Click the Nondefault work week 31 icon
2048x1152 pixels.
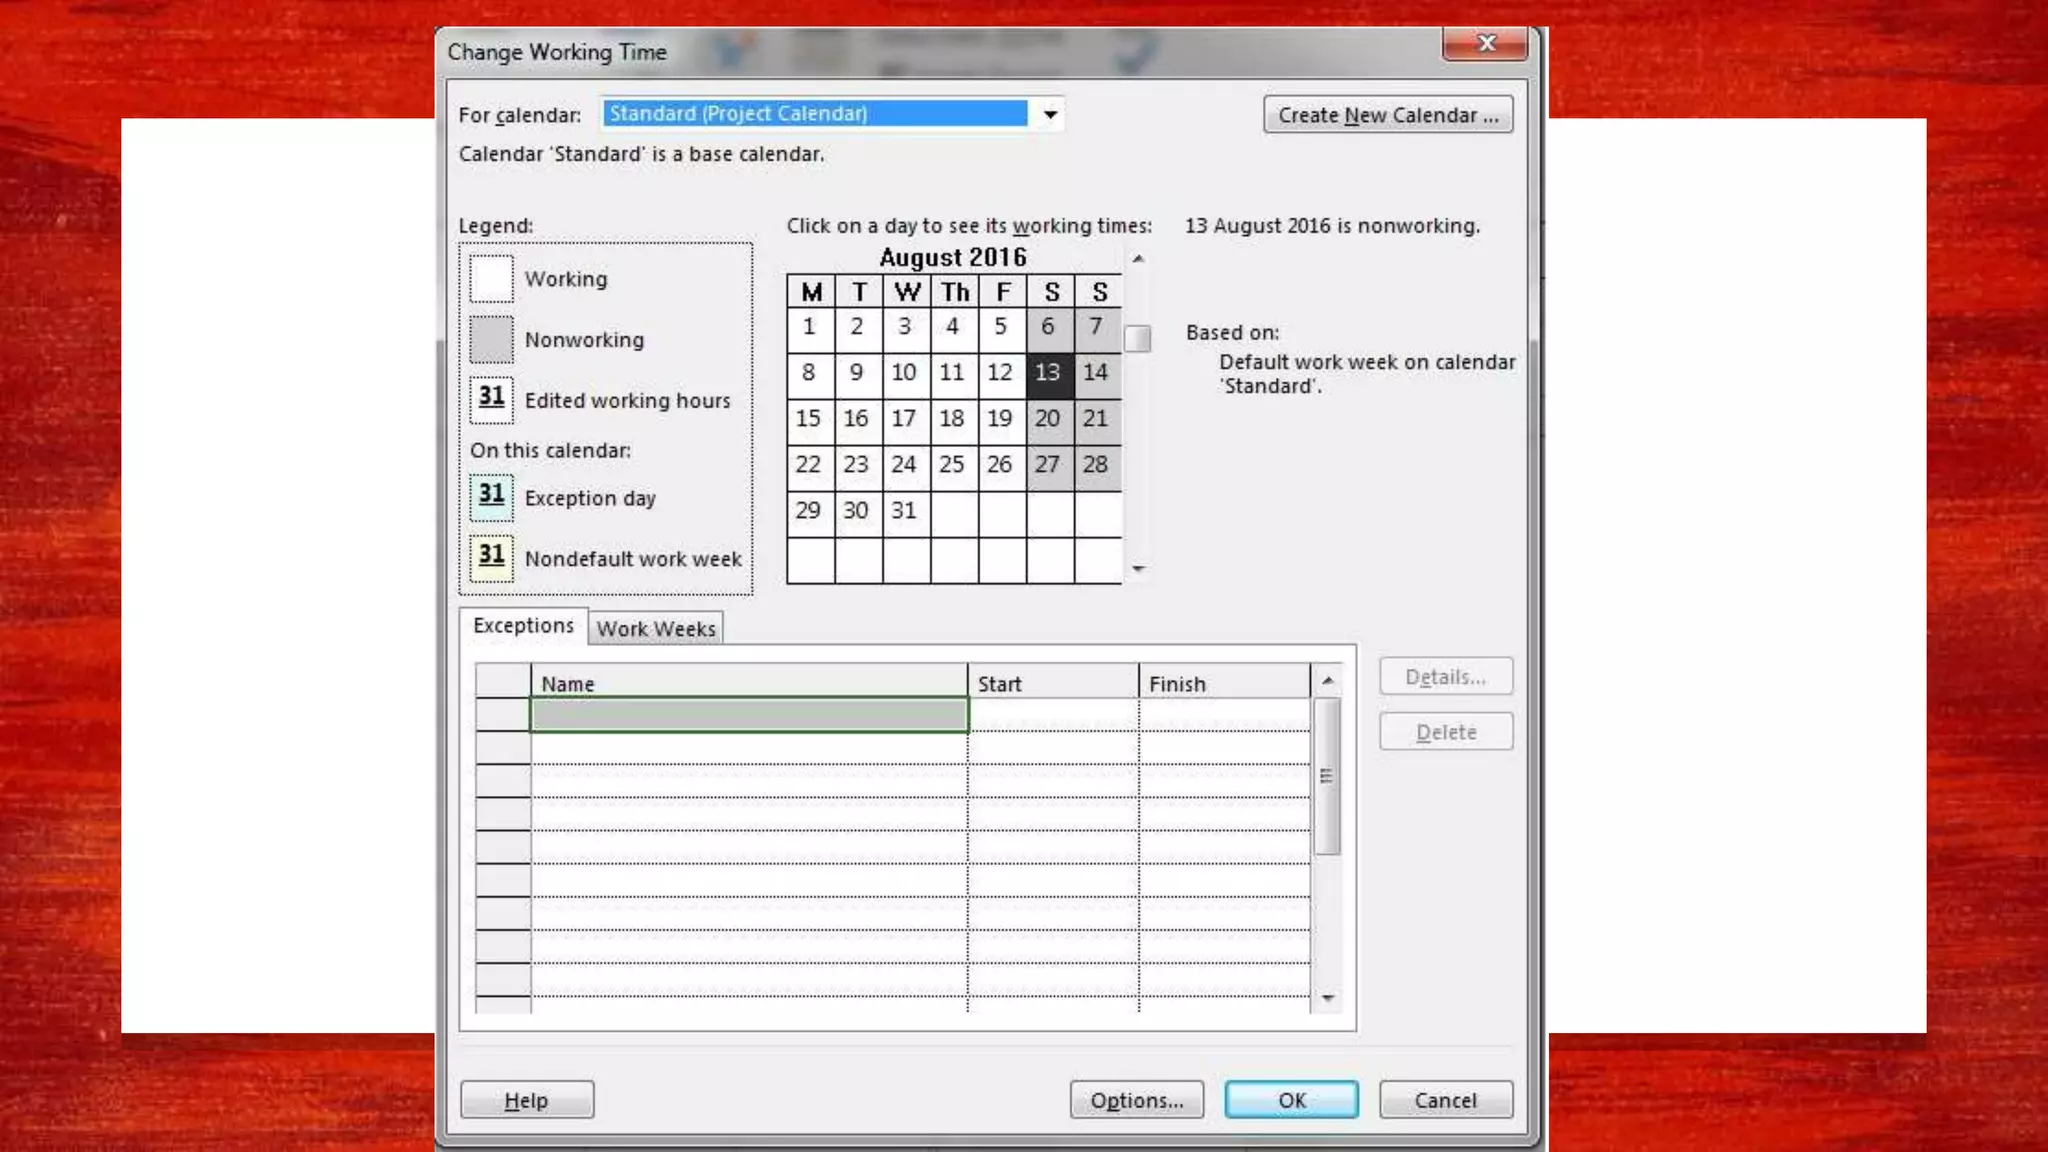(x=491, y=557)
